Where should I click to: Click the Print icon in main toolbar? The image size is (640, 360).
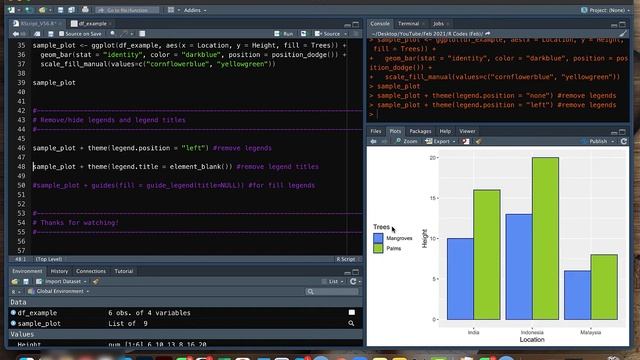click(85, 10)
